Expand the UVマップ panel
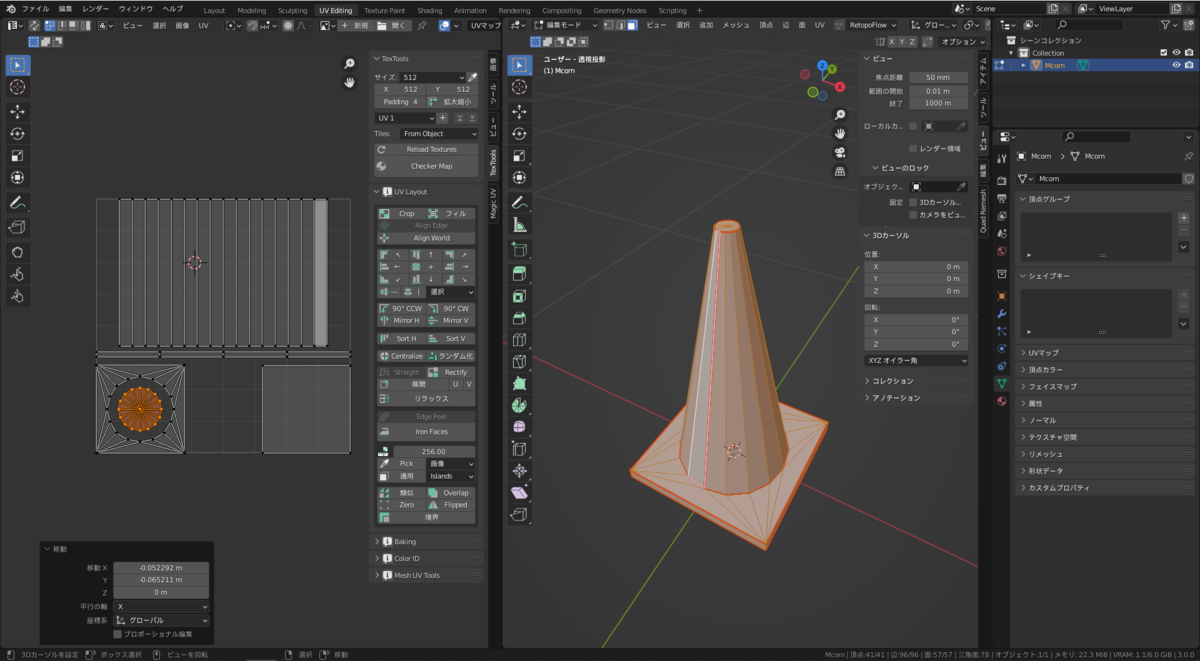Screen dimensions: 1200x661 (1043, 352)
